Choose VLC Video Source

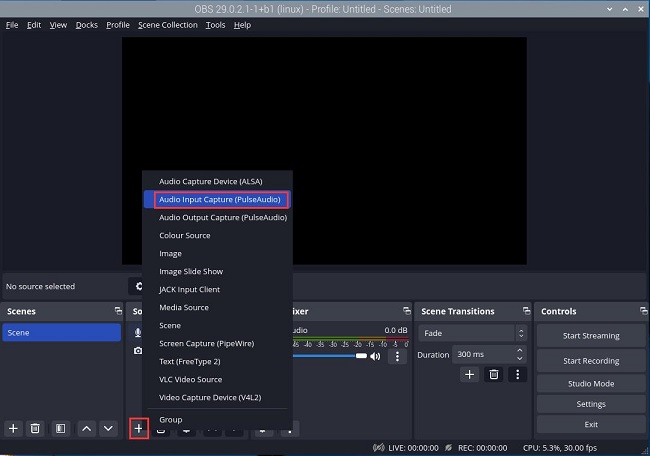tap(217, 379)
